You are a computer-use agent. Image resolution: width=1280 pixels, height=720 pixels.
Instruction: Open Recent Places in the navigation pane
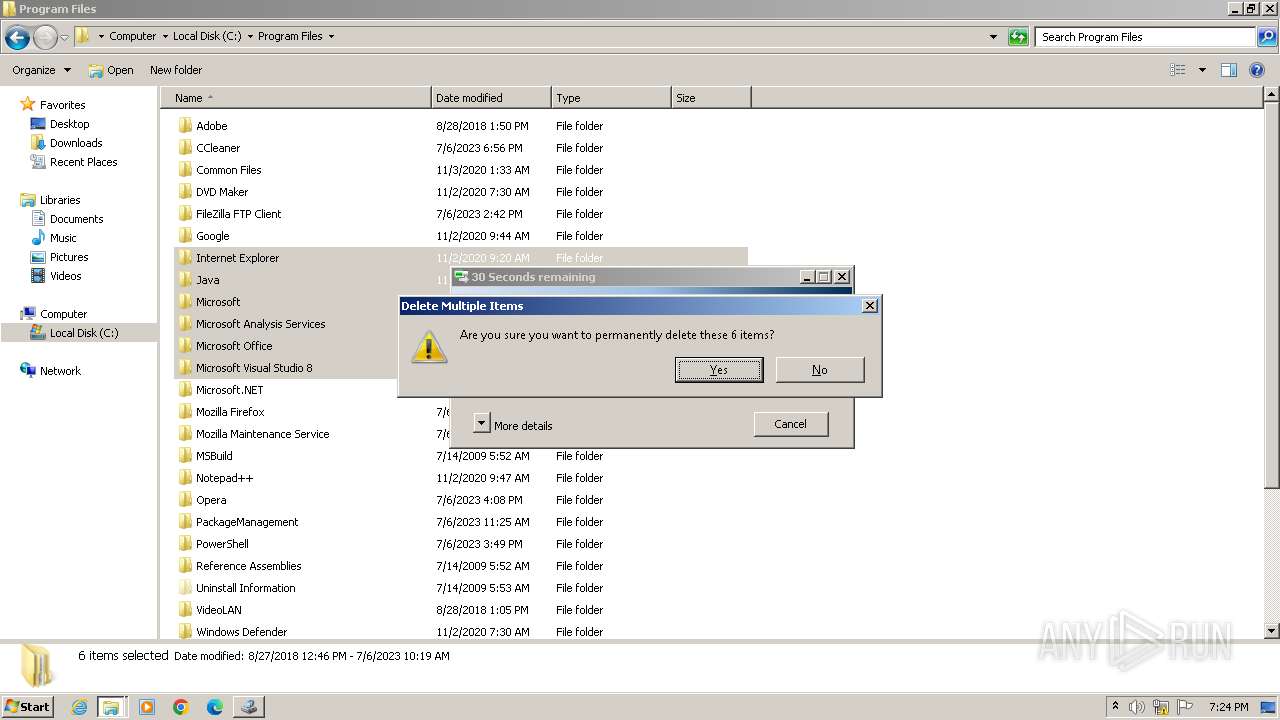point(83,162)
